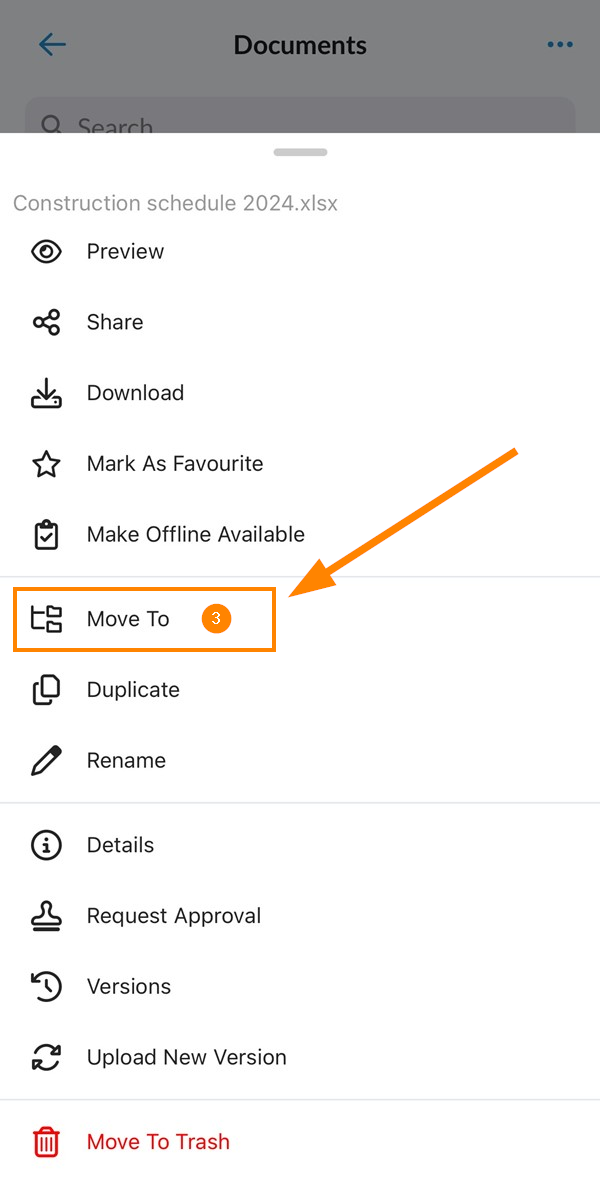600x1199 pixels.
Task: Click the clipboard offline availability icon
Action: (x=46, y=535)
